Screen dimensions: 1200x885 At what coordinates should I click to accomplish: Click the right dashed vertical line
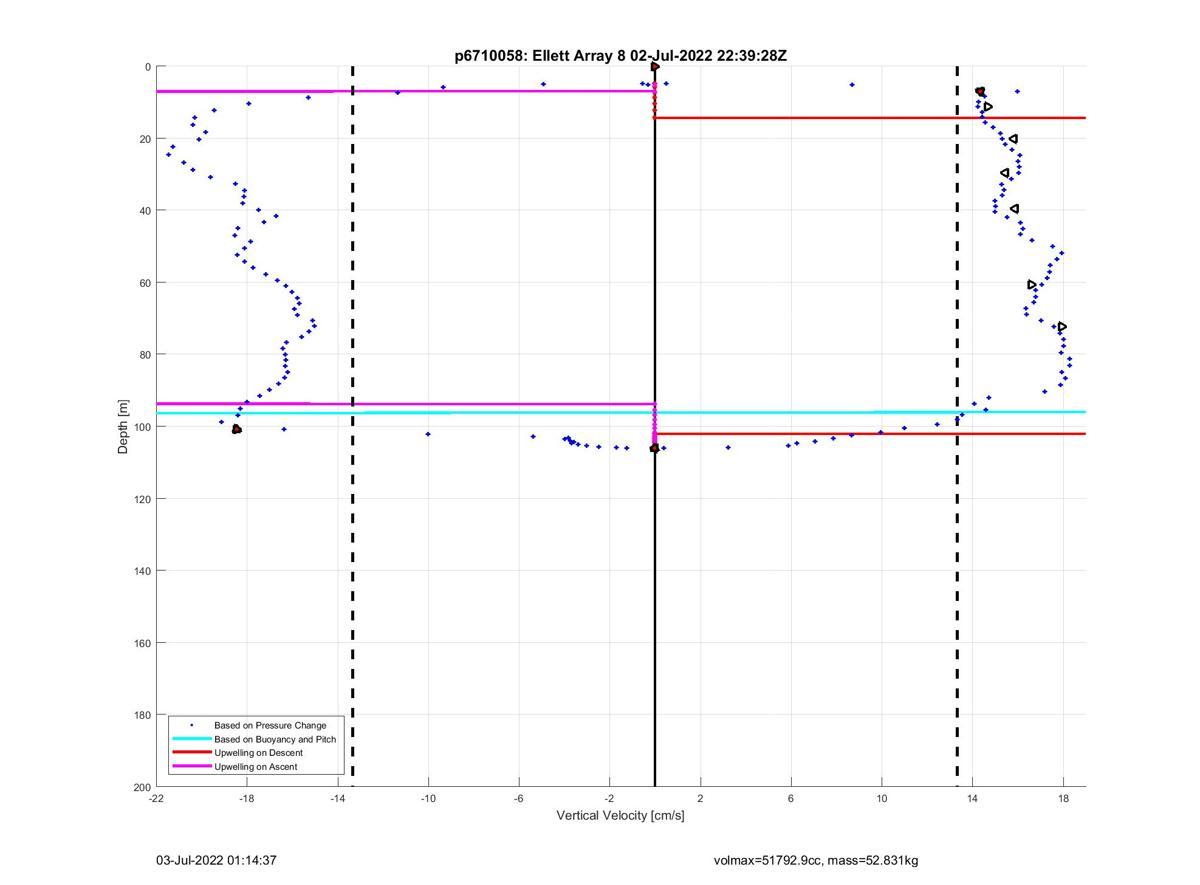[957, 427]
